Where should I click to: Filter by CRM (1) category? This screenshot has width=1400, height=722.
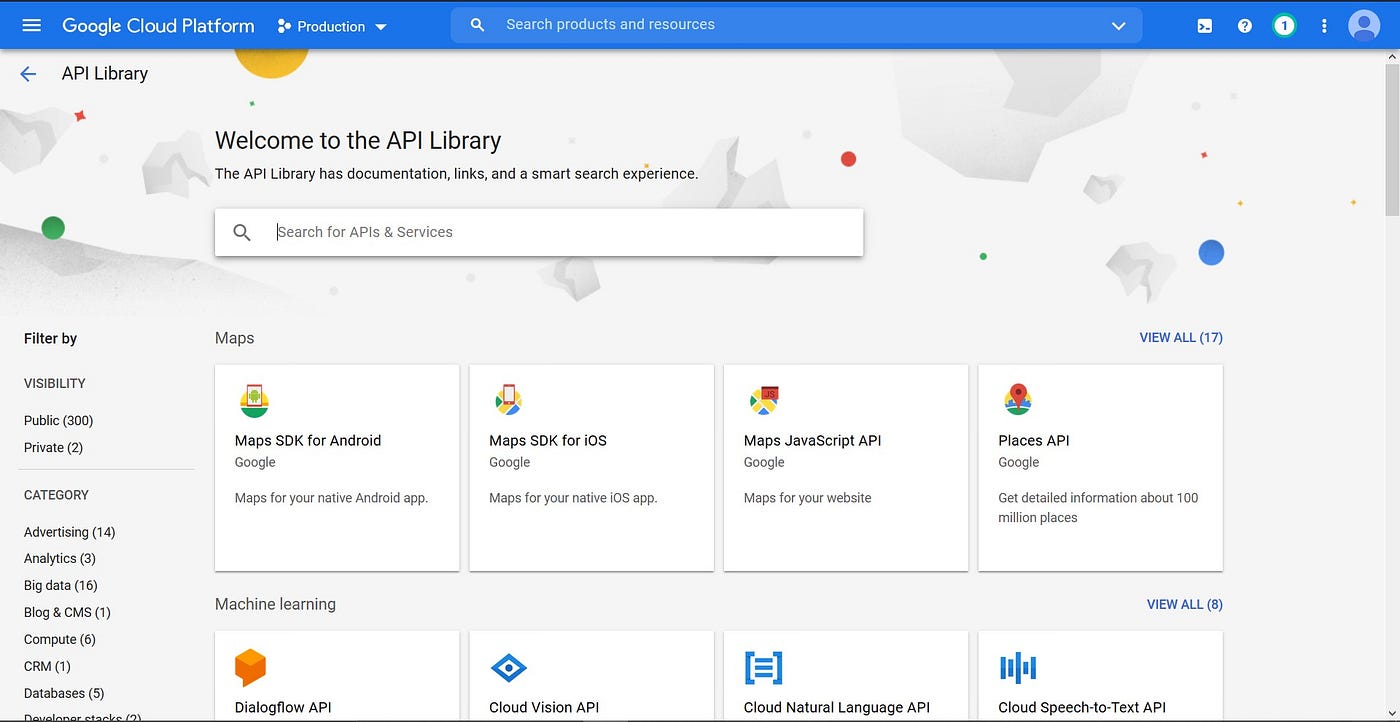(47, 666)
